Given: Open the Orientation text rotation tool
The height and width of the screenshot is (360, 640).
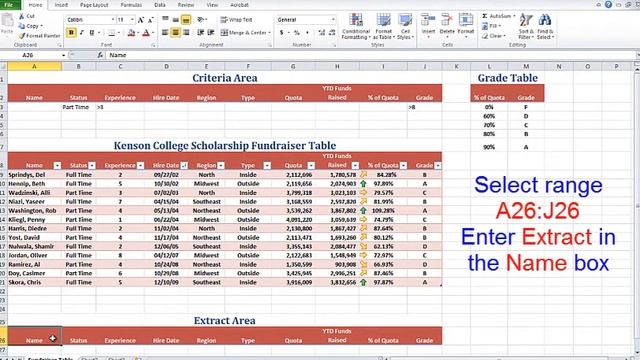Looking at the screenshot, I should tap(201, 19).
